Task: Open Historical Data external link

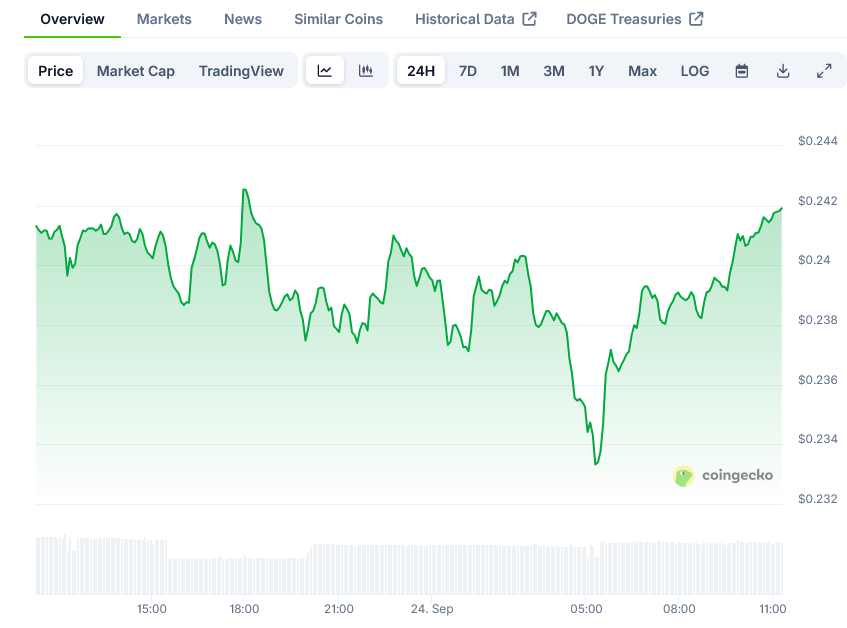Action: 475,19
